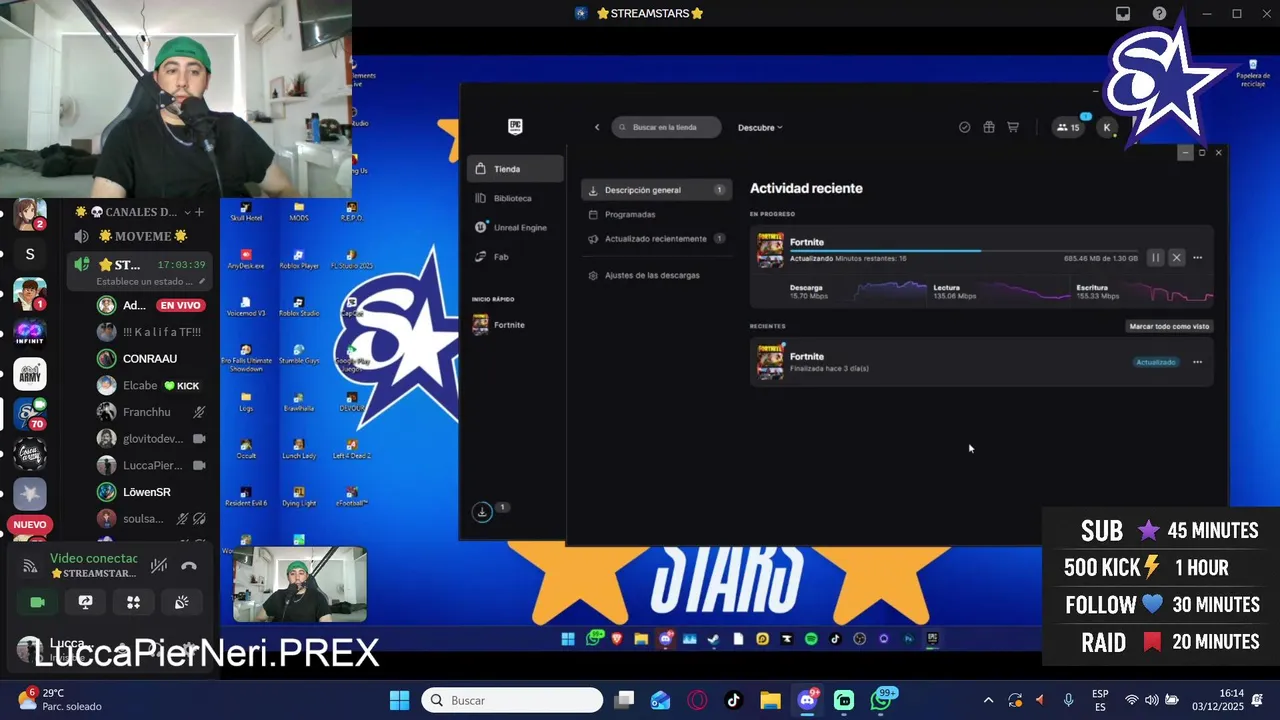Click the Actualizado badge on recent Fortnite
1280x720 pixels.
tap(1155, 362)
